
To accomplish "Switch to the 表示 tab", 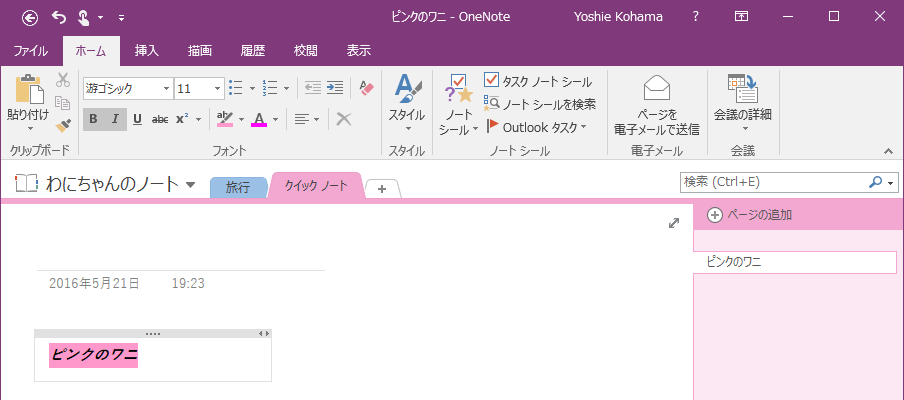I will 359,51.
